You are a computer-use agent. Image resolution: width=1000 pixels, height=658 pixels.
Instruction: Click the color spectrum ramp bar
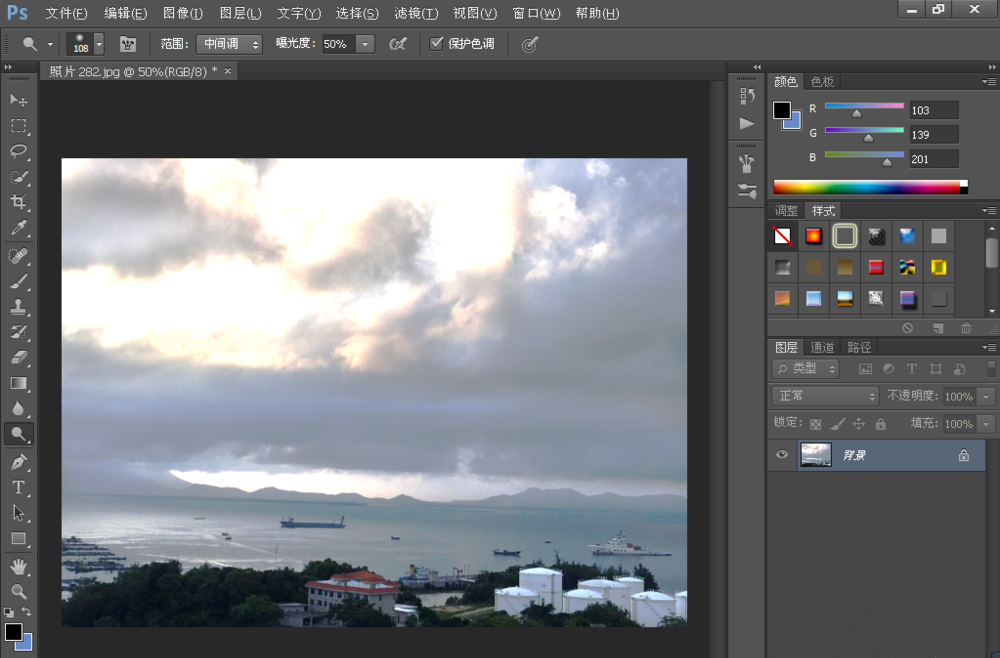point(866,187)
